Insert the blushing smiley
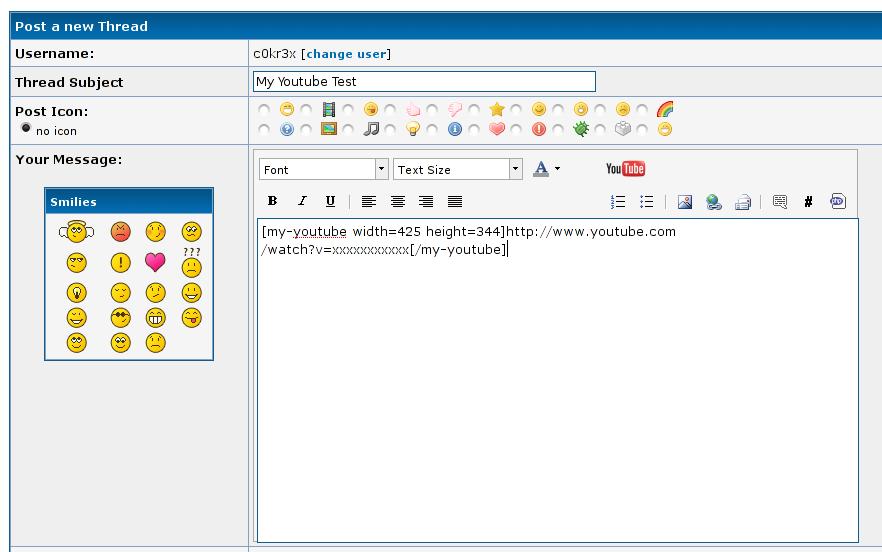Image resolution: width=882 pixels, height=552 pixels. (155, 231)
